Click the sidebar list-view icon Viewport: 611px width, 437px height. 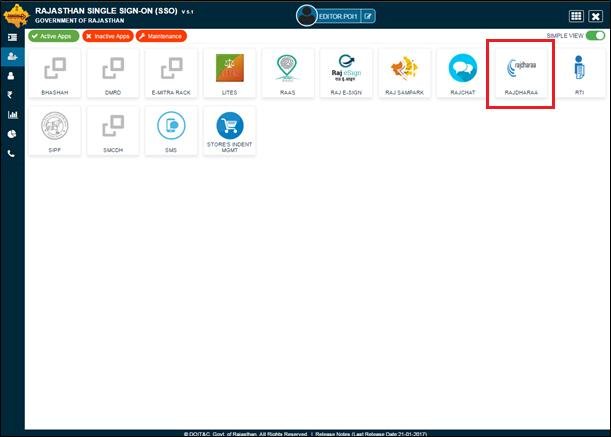pos(12,37)
